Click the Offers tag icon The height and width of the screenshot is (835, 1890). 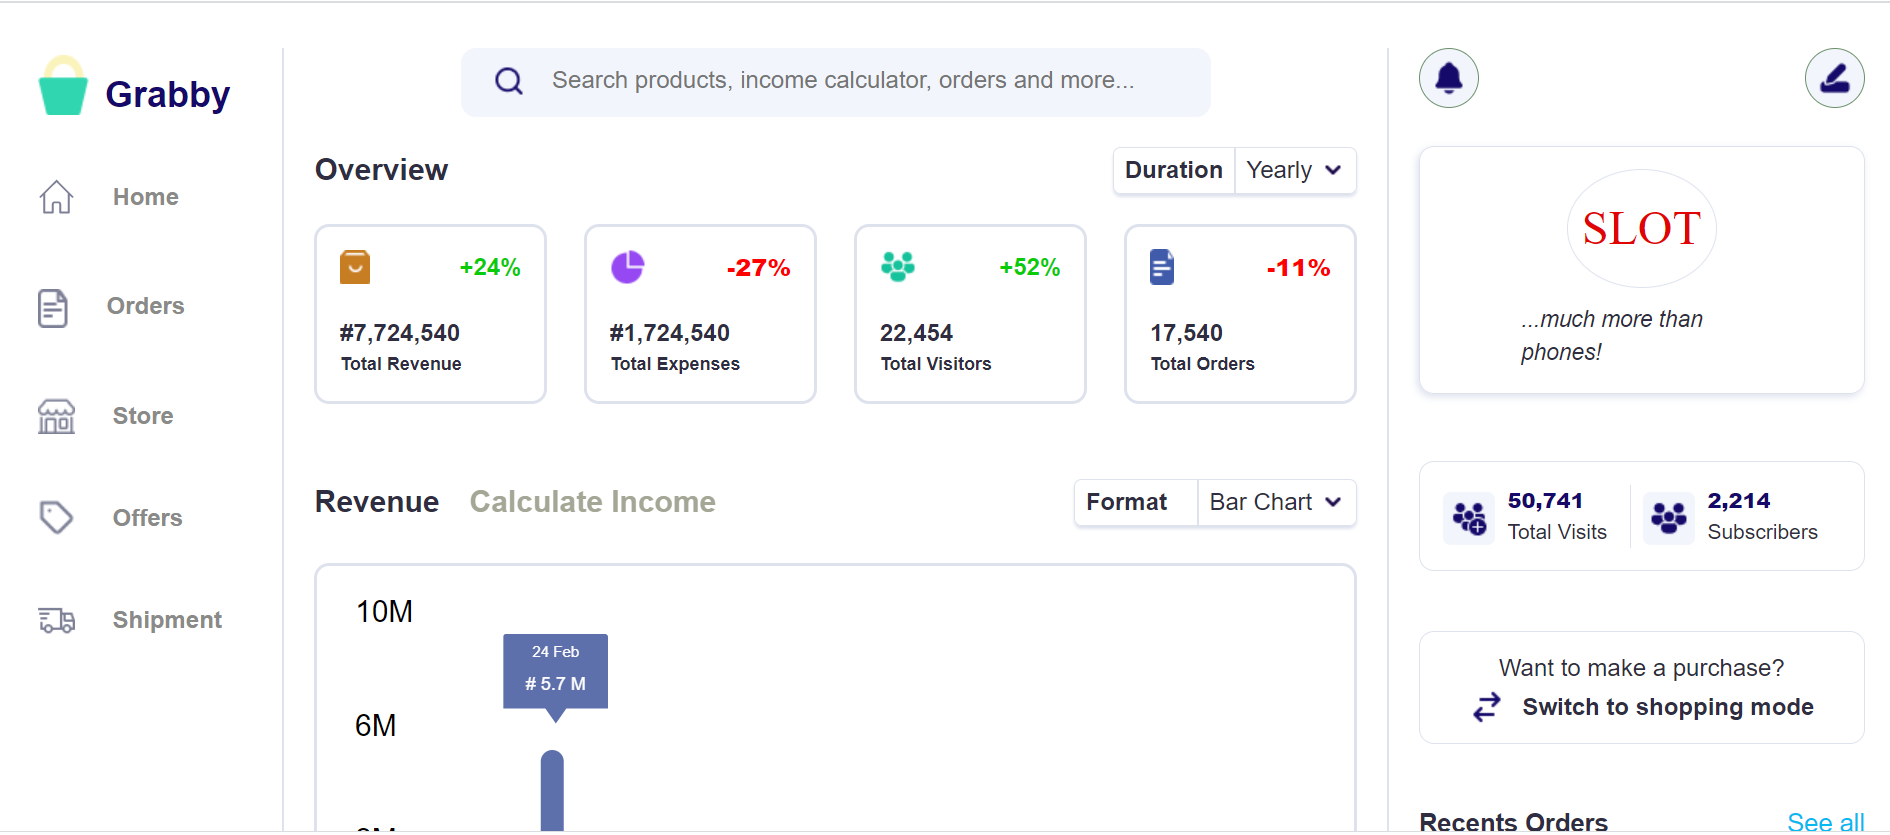(56, 517)
